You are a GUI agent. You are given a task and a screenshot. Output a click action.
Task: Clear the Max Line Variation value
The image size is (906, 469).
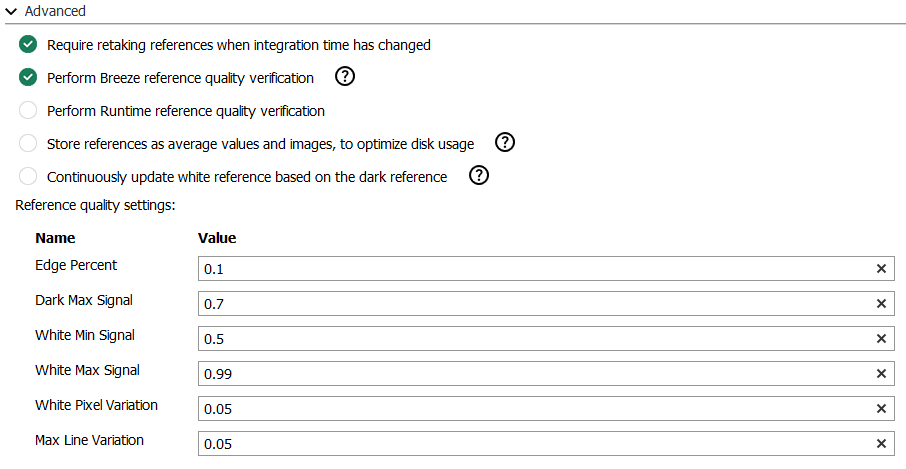tap(881, 444)
